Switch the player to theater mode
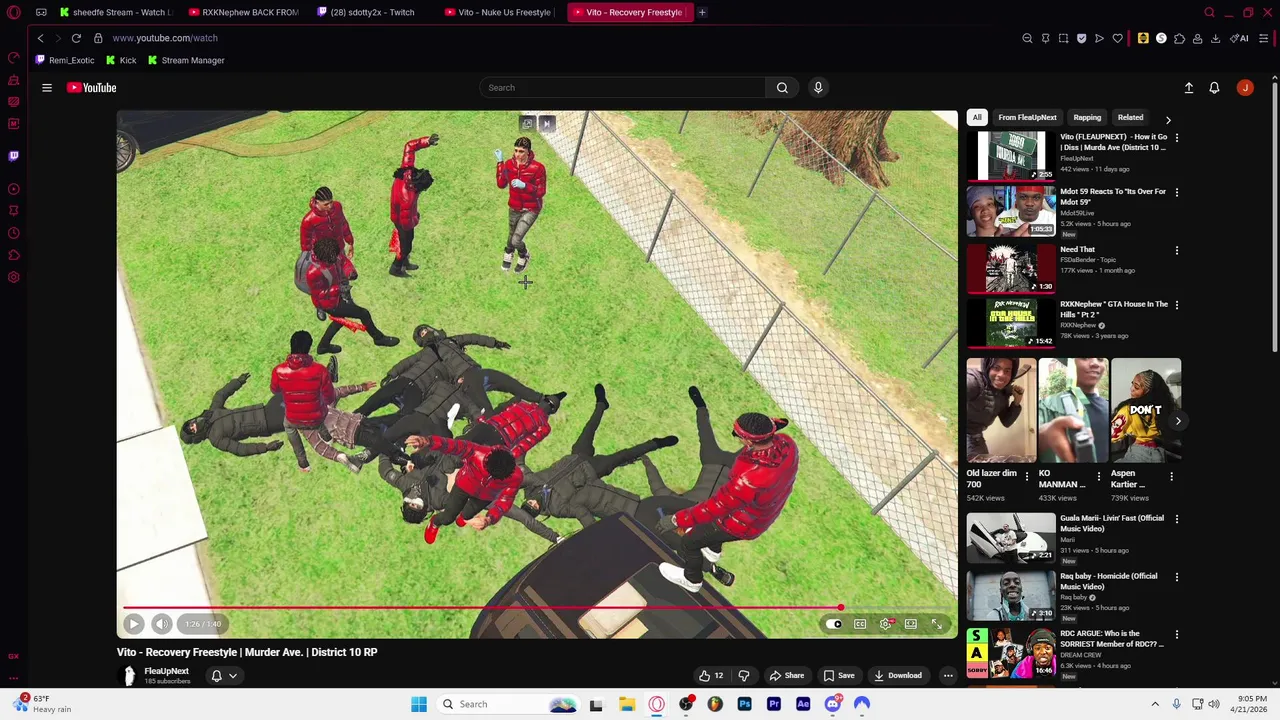This screenshot has width=1280, height=720. 911,624
